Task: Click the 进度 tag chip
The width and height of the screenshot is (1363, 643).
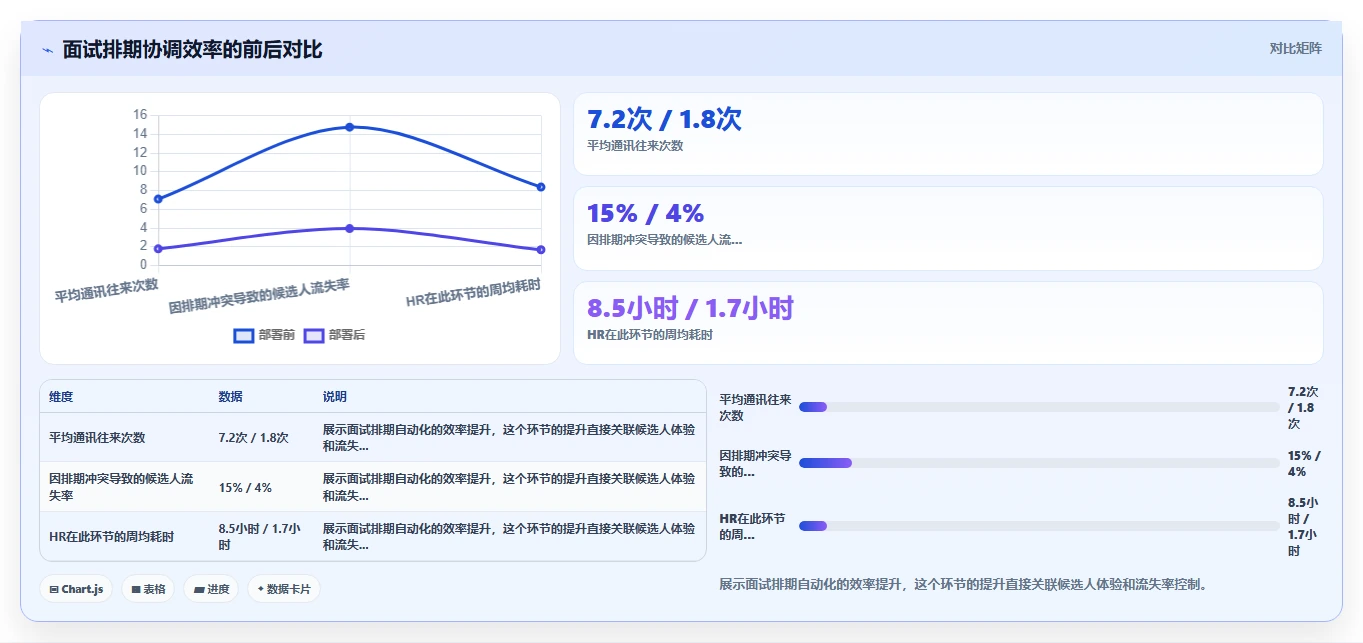Action: (211, 589)
